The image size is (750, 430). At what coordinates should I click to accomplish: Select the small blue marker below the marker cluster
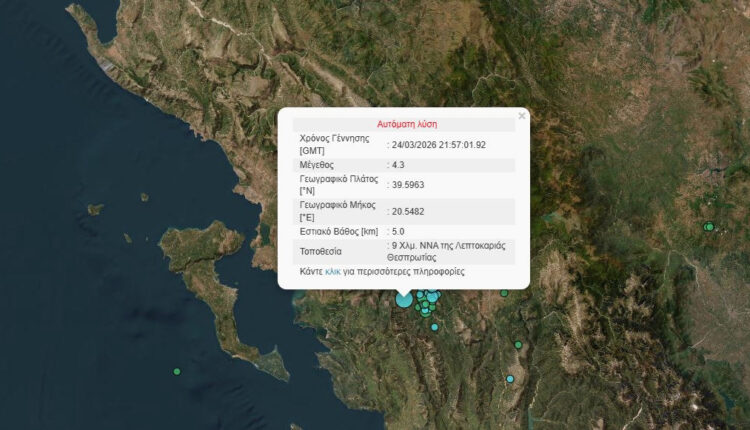point(434,327)
